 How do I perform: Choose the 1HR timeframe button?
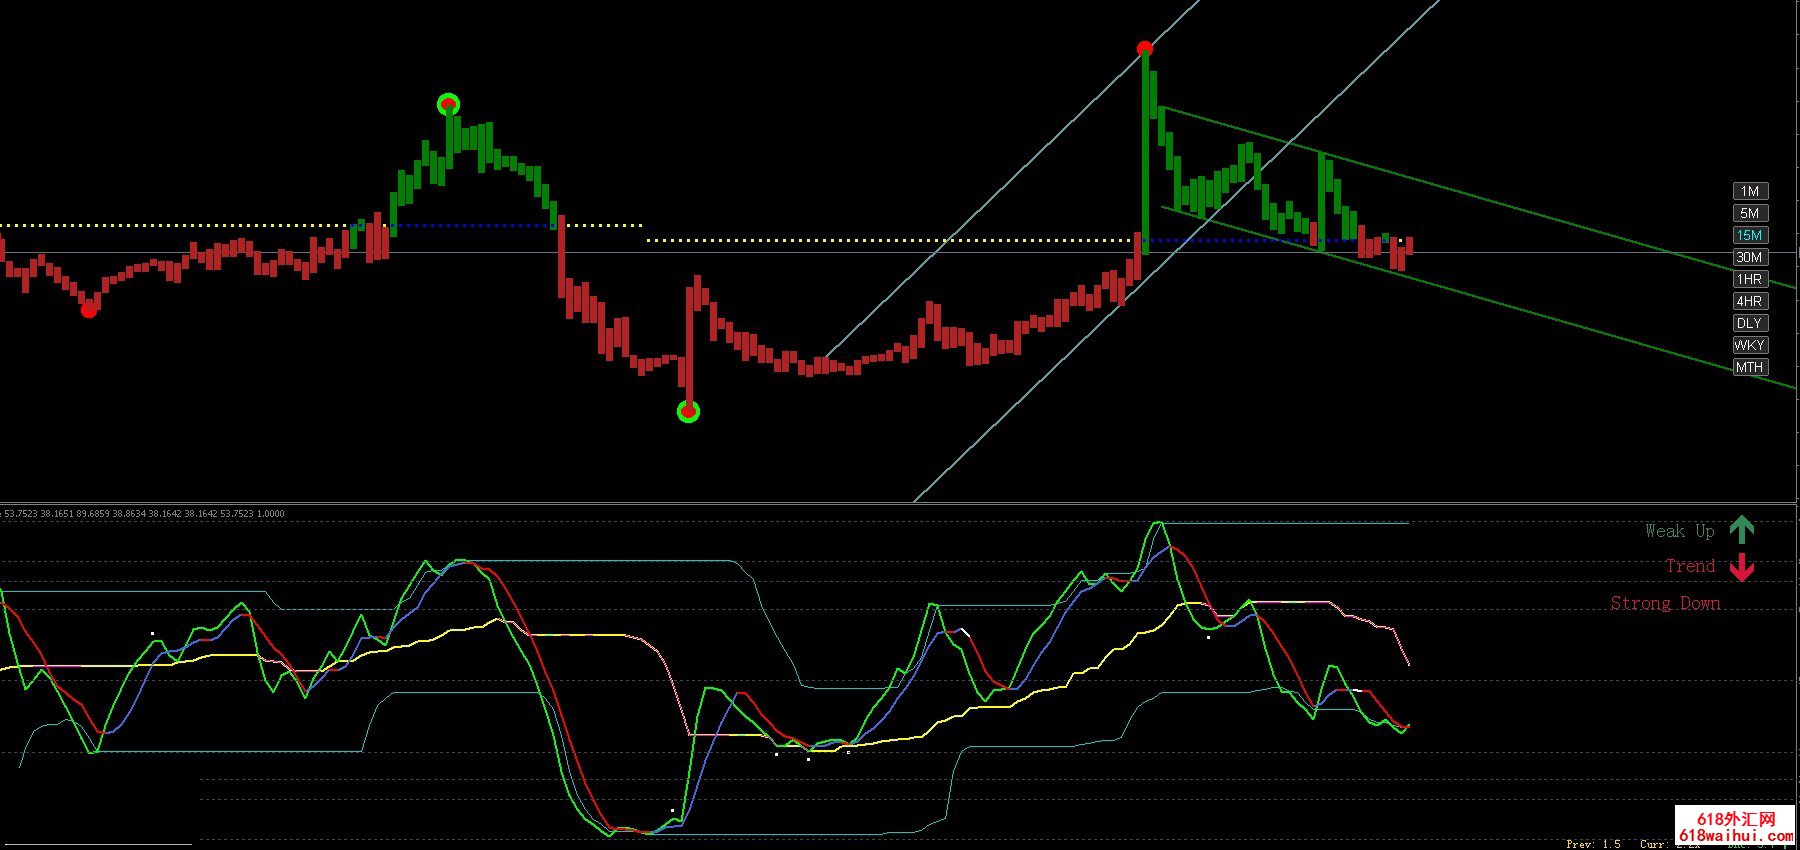click(x=1750, y=279)
